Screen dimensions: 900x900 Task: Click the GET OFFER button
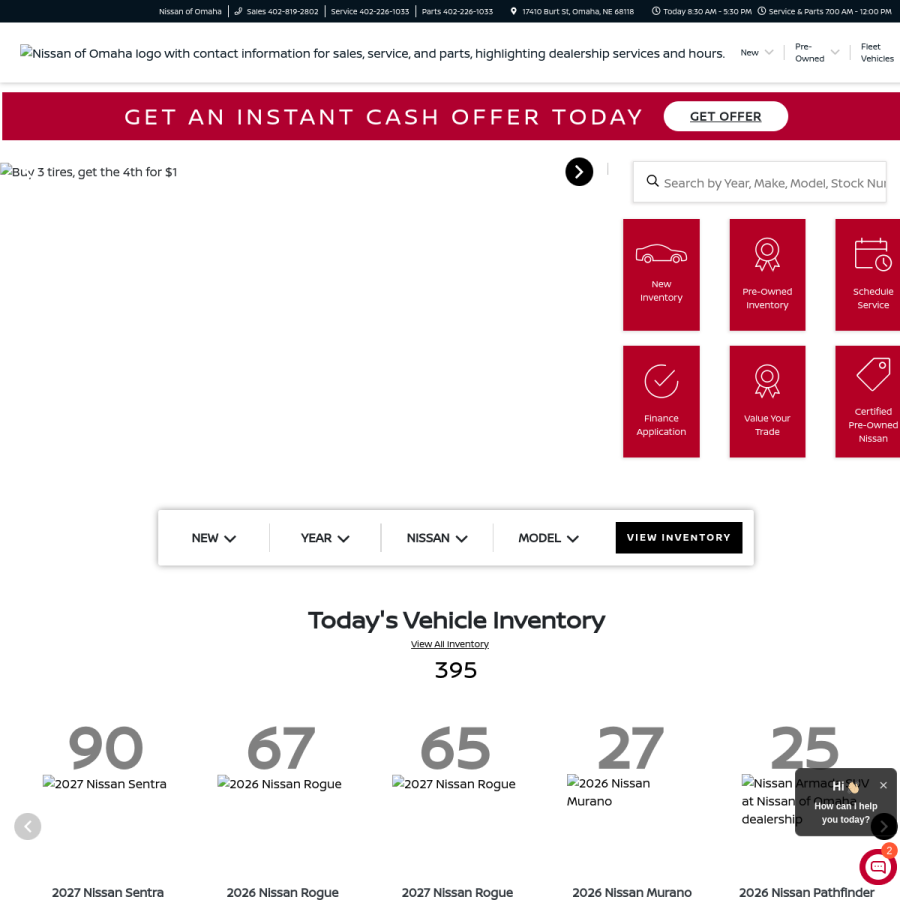pos(726,117)
